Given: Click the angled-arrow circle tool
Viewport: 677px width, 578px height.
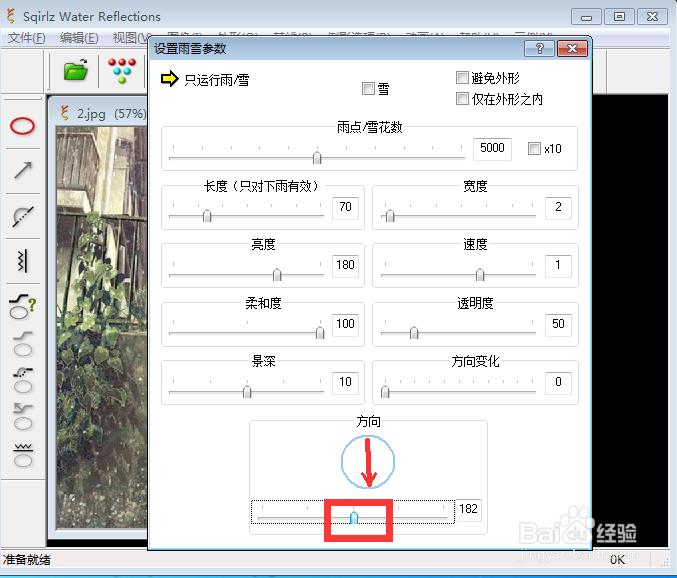Looking at the screenshot, I should [x=23, y=417].
